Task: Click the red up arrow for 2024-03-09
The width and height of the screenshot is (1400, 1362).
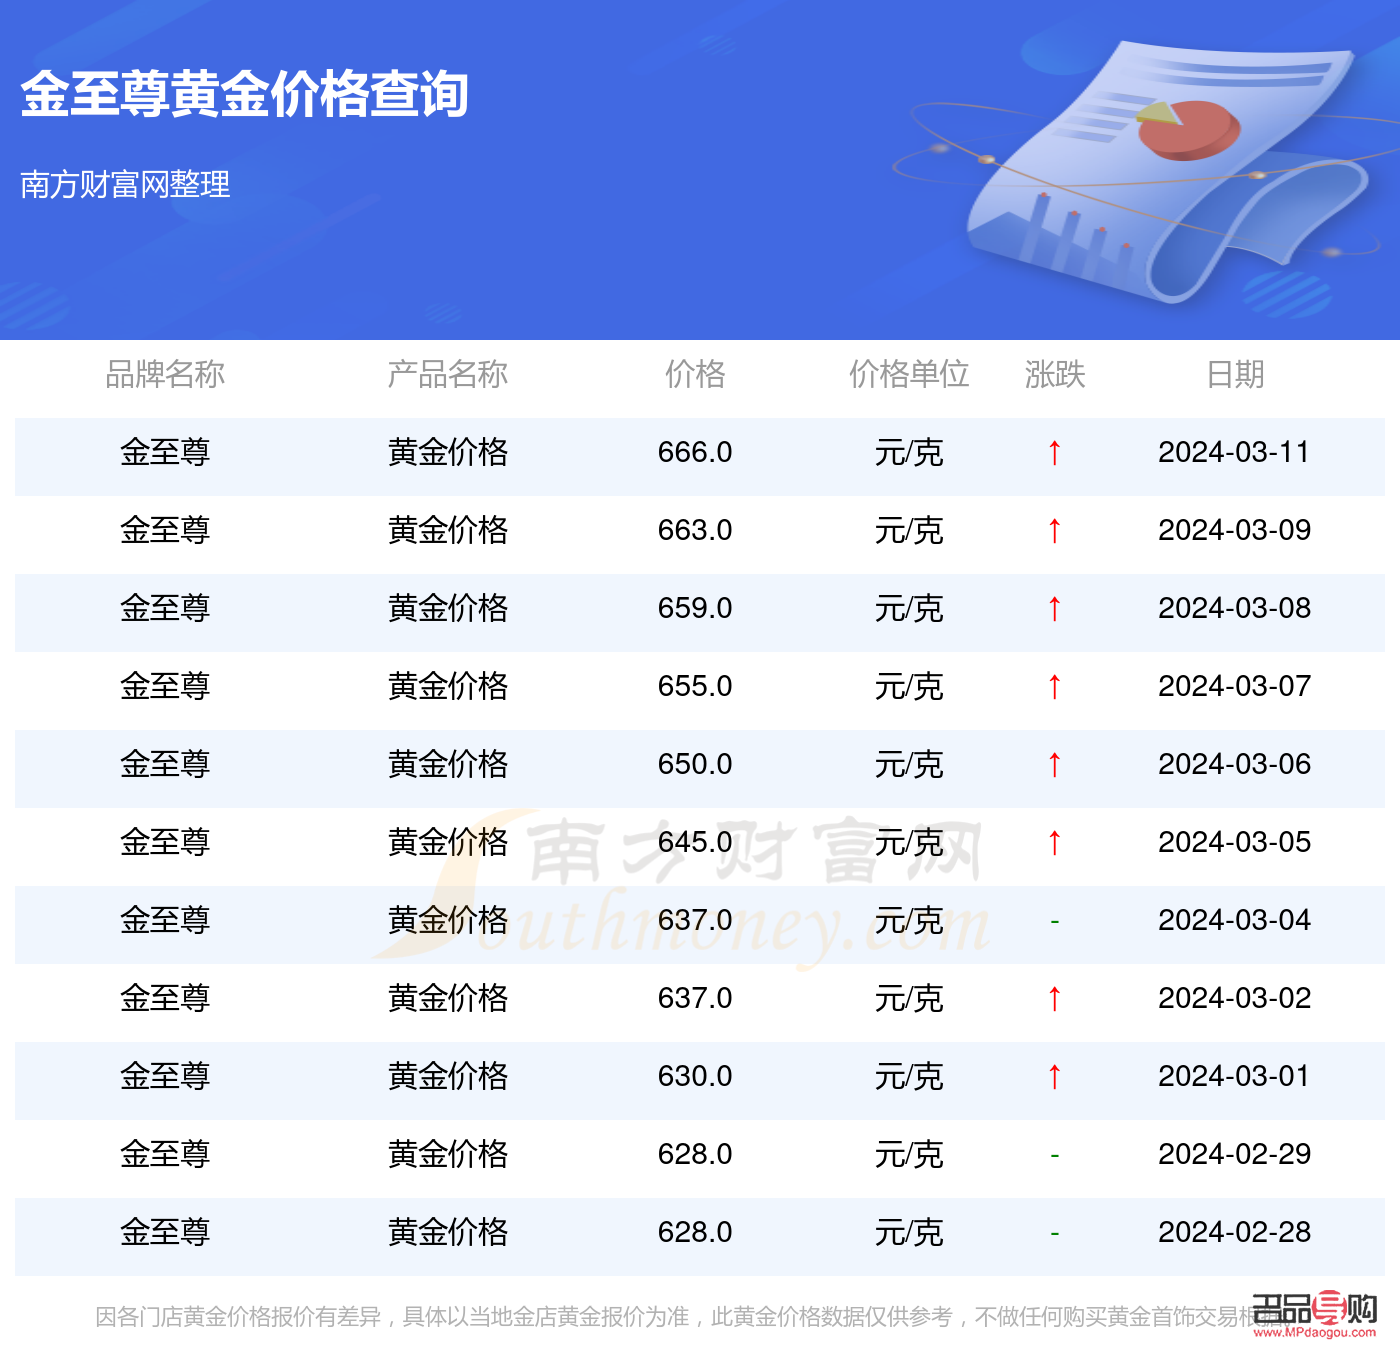Action: [x=1054, y=531]
